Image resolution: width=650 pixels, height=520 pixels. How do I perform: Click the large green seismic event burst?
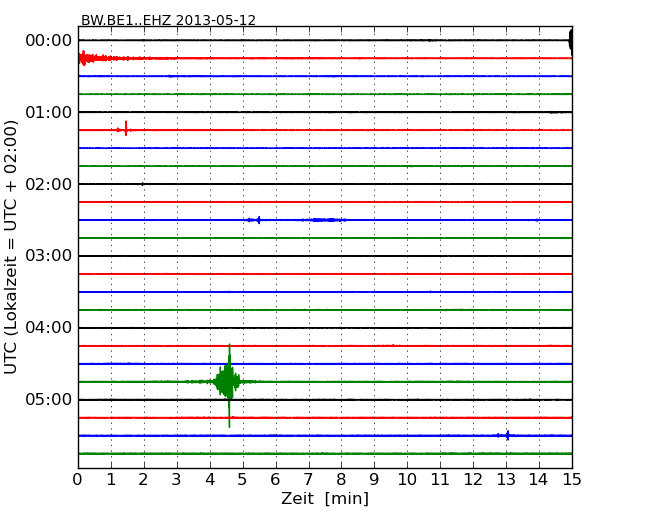coord(227,384)
